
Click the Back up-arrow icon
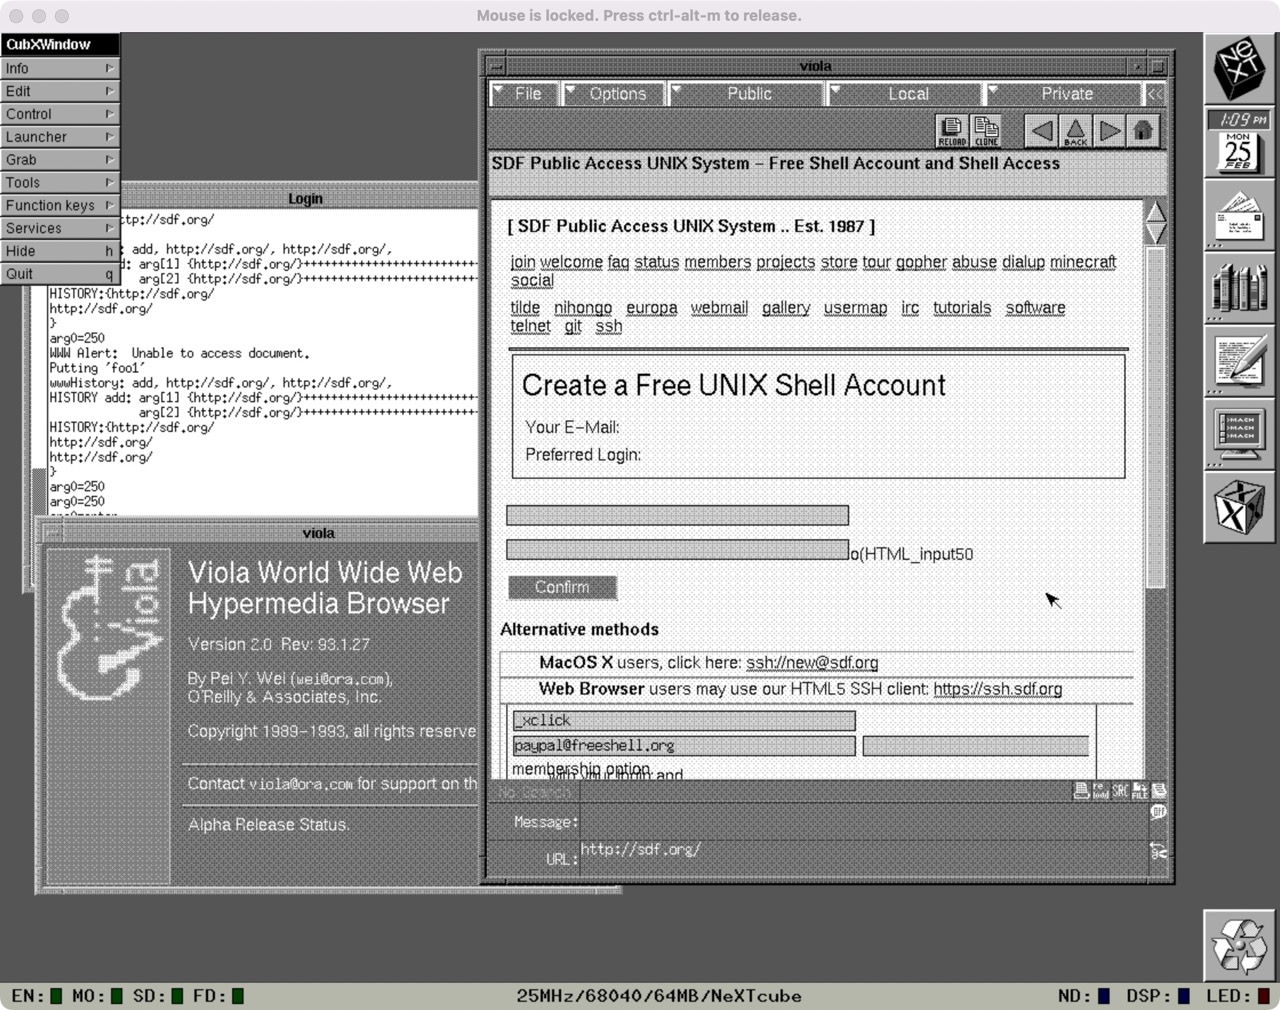pos(1075,131)
